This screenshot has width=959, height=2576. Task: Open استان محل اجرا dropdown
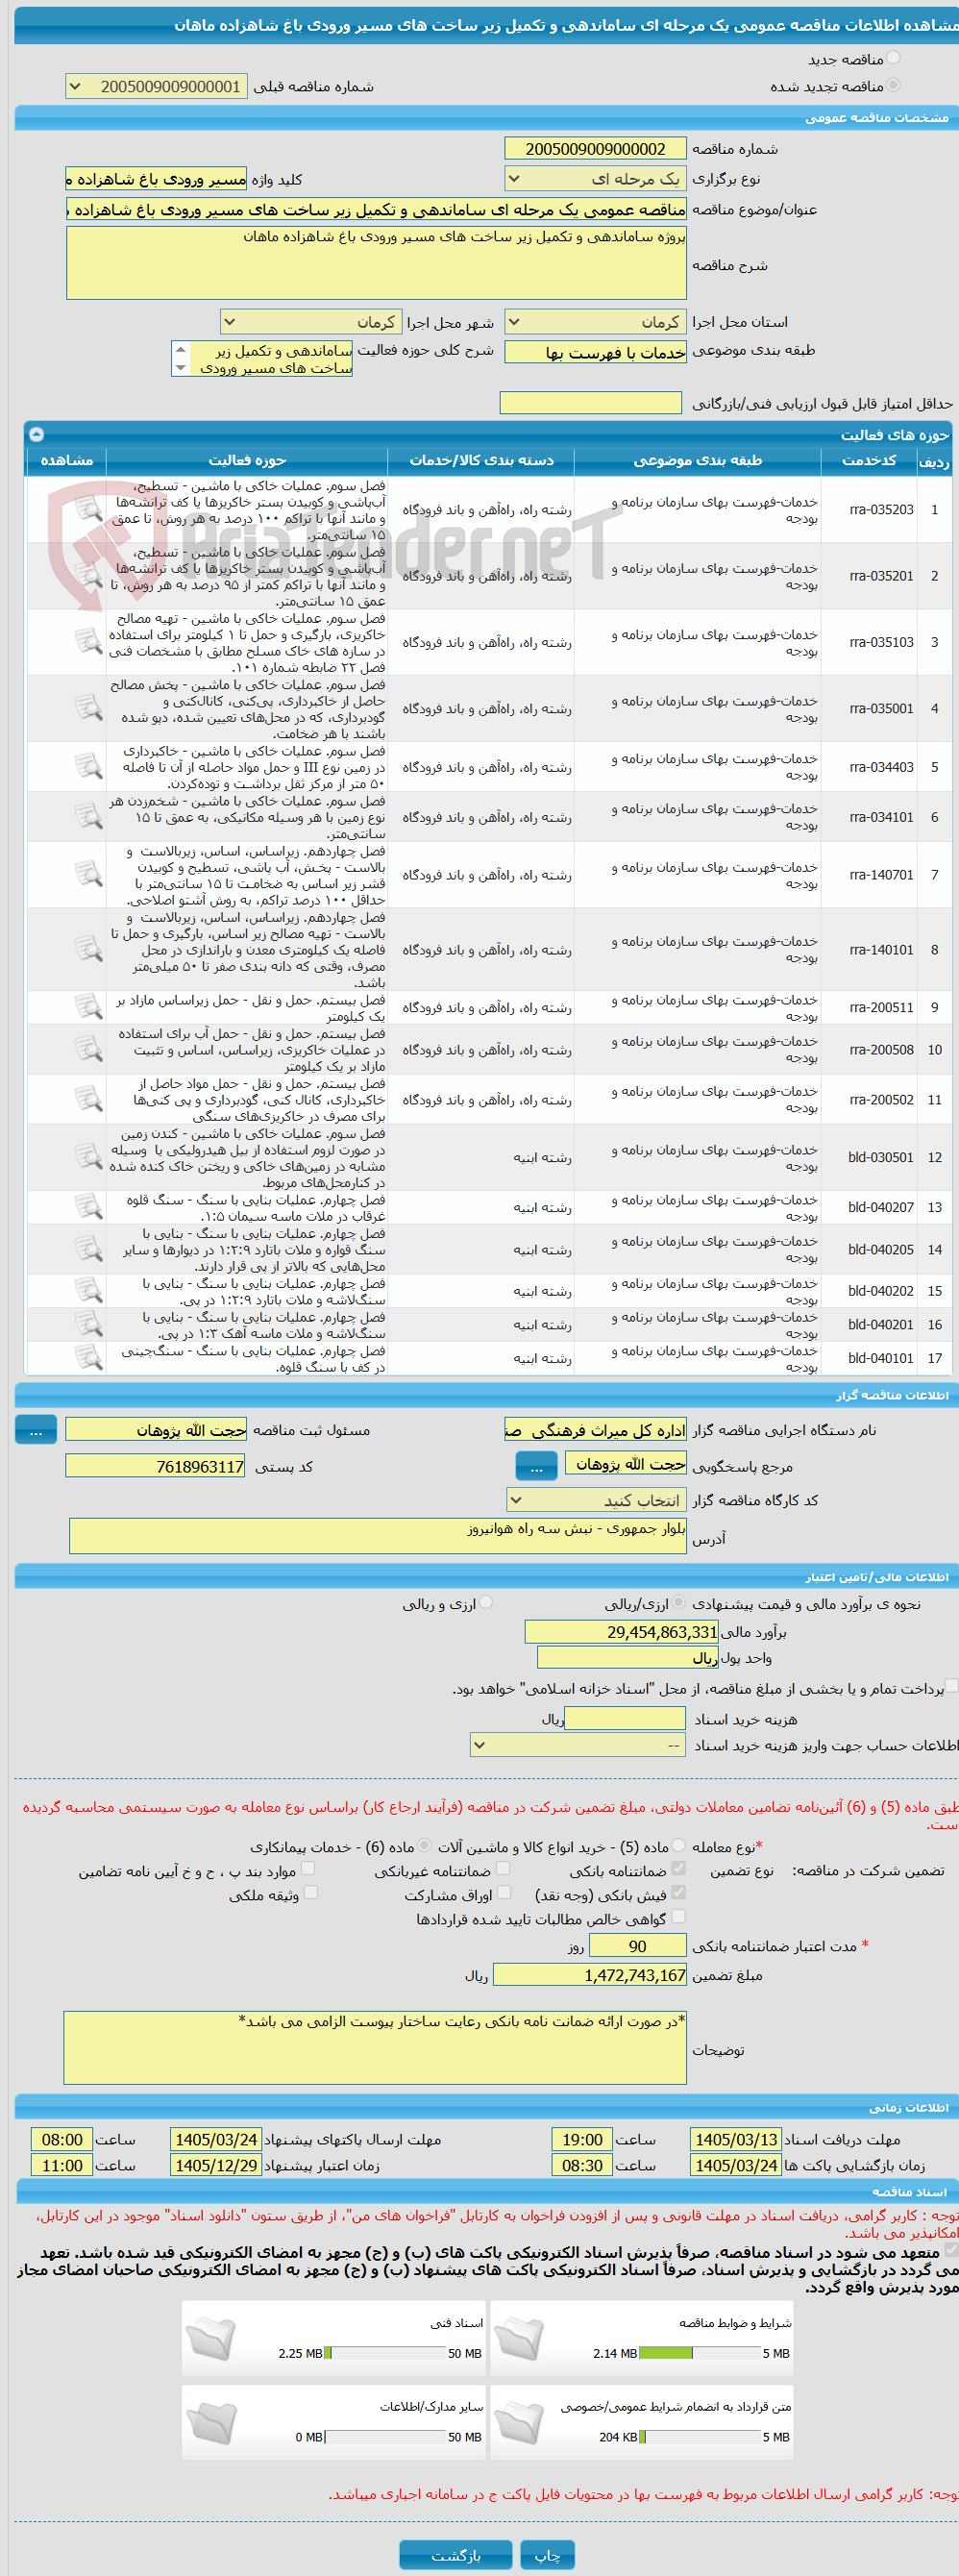[x=595, y=322]
